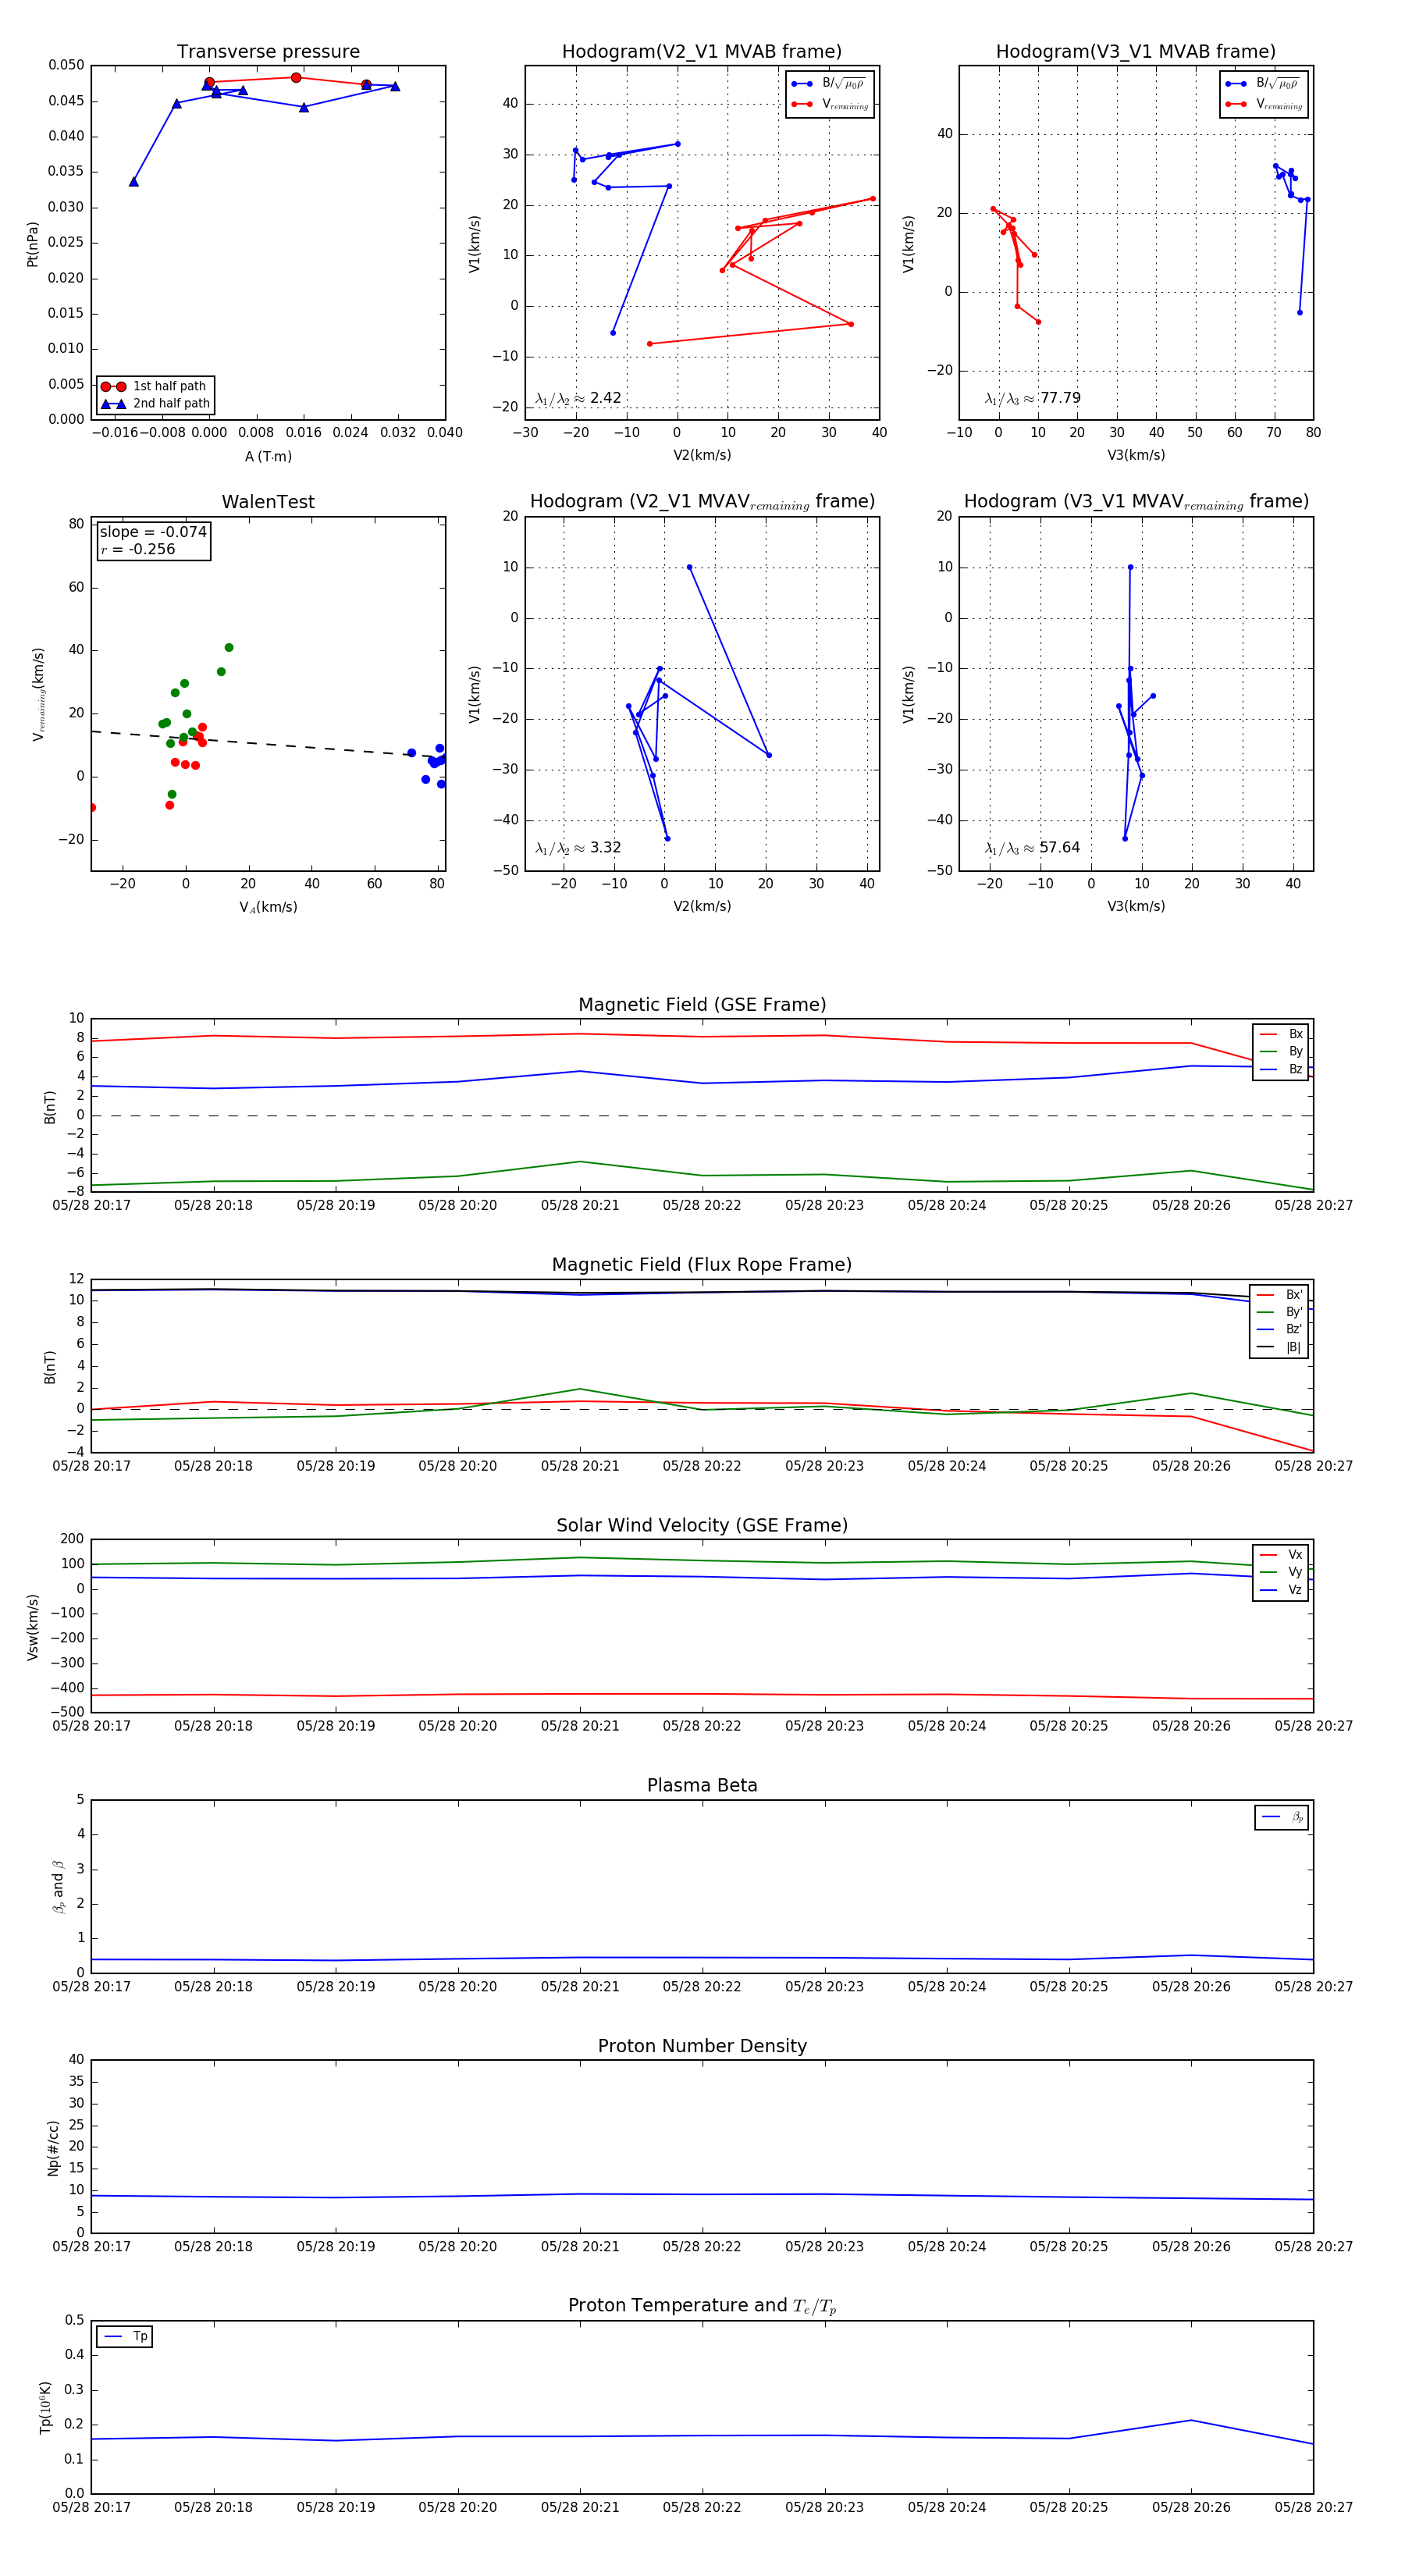Click the 'Proton Number Density' title
1405x2576 pixels.
(x=702, y=2046)
